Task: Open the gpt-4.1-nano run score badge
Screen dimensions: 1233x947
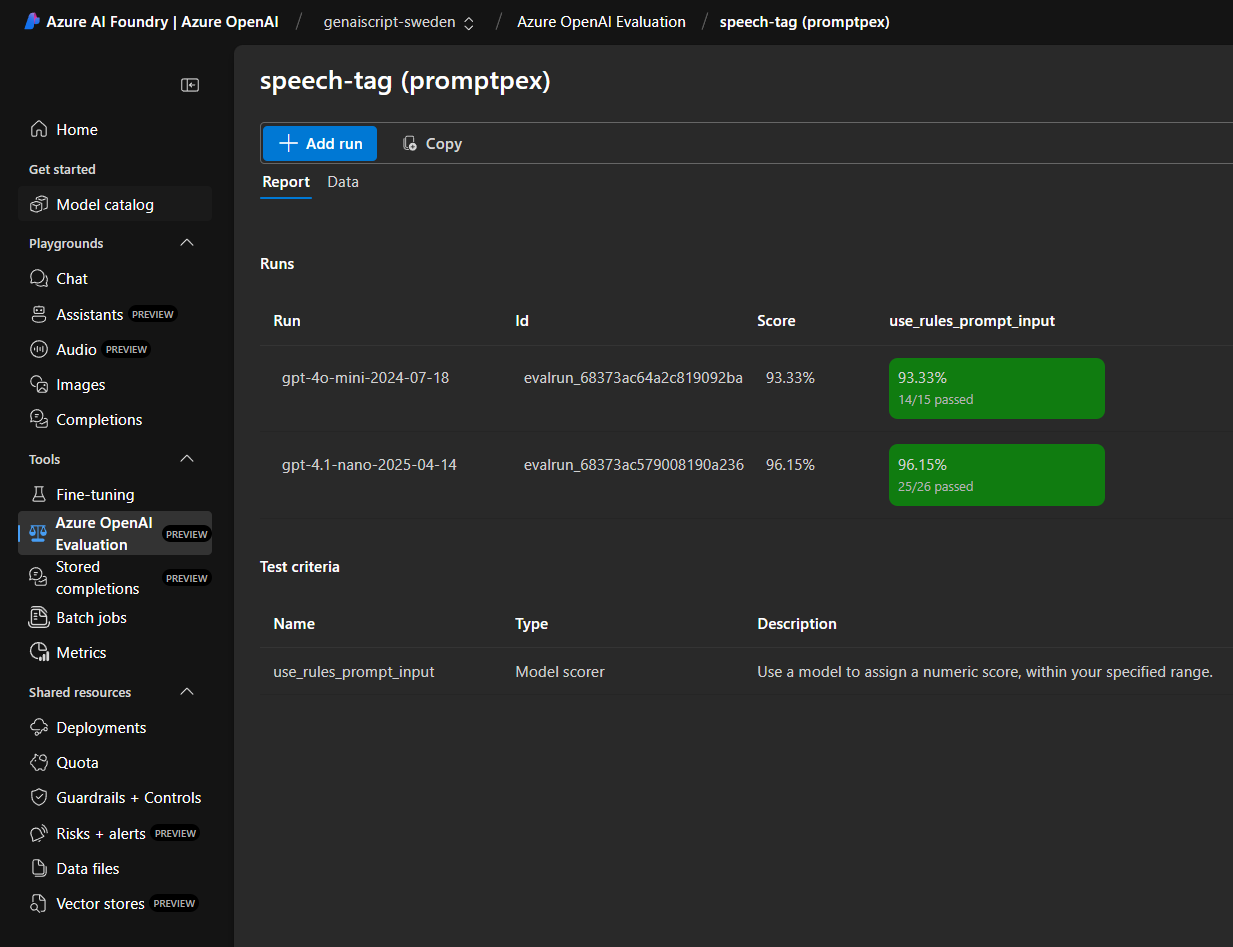Action: 996,474
